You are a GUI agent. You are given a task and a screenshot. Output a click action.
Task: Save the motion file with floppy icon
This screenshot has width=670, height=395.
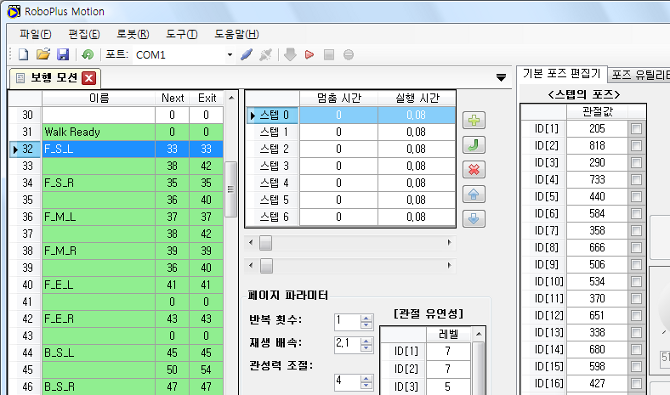tap(63, 55)
